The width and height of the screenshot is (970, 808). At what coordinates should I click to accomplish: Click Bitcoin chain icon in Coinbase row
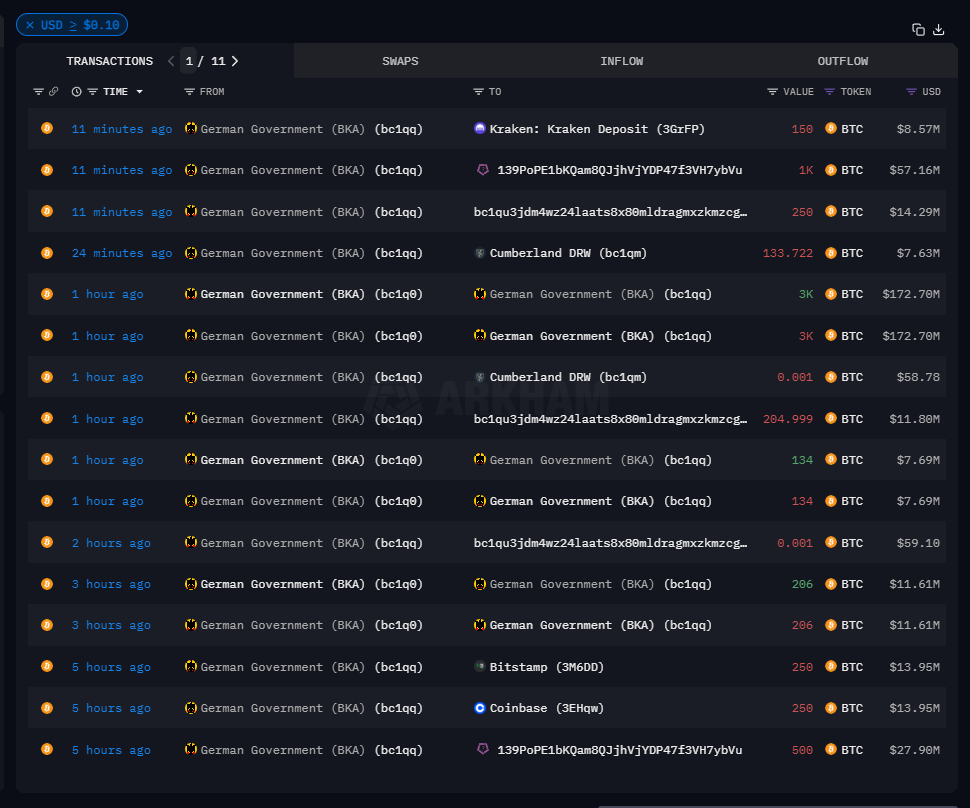point(47,708)
